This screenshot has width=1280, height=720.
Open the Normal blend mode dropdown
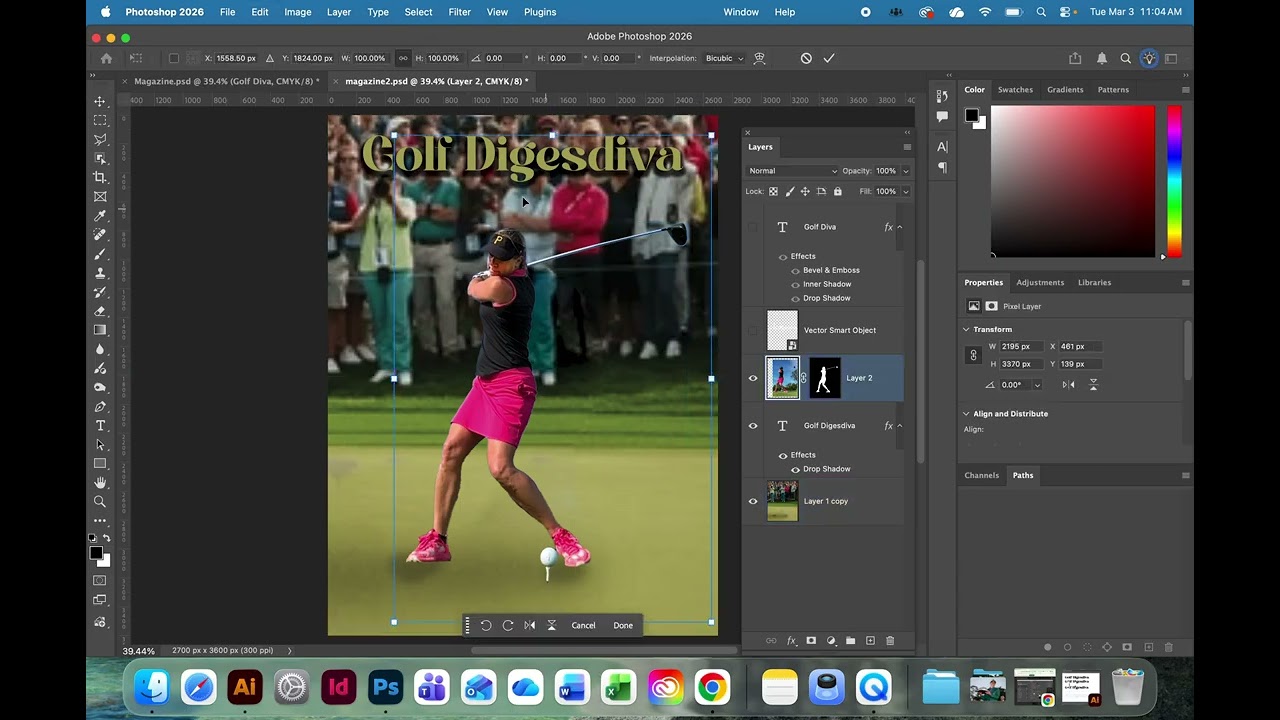793,171
